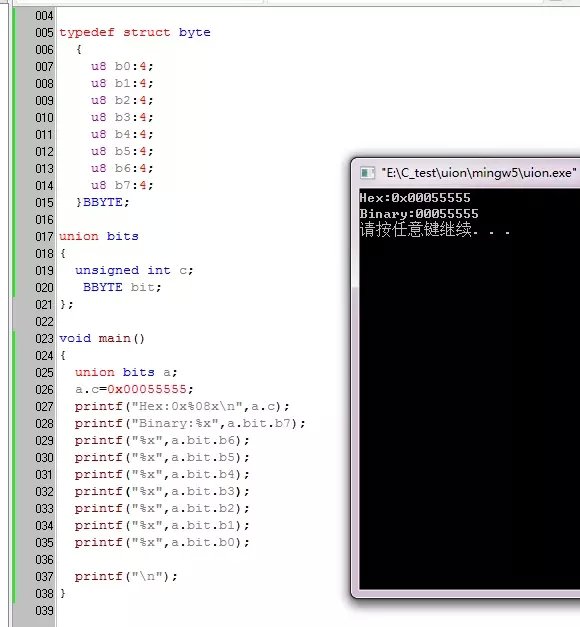
Task: Click the Chinese press-any-key prompt in console
Action: [435, 230]
